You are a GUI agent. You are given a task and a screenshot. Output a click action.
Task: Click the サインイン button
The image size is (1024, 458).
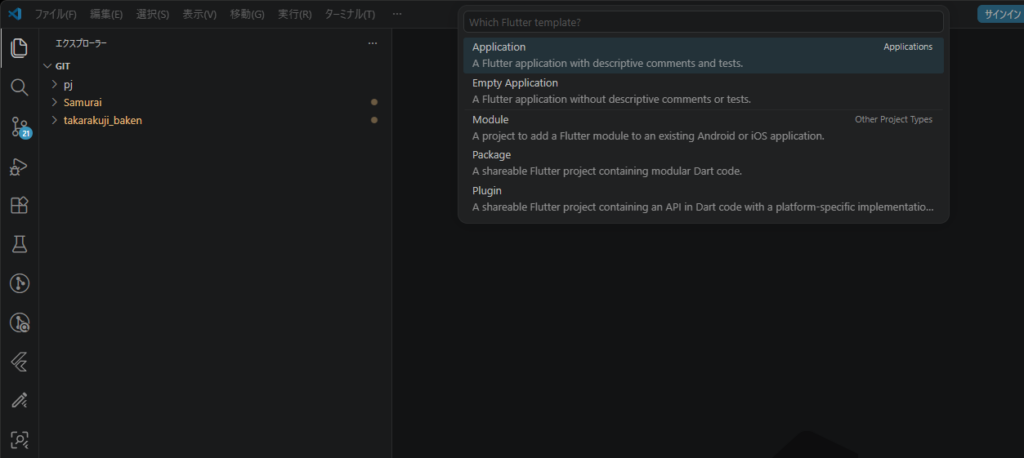click(1000, 14)
